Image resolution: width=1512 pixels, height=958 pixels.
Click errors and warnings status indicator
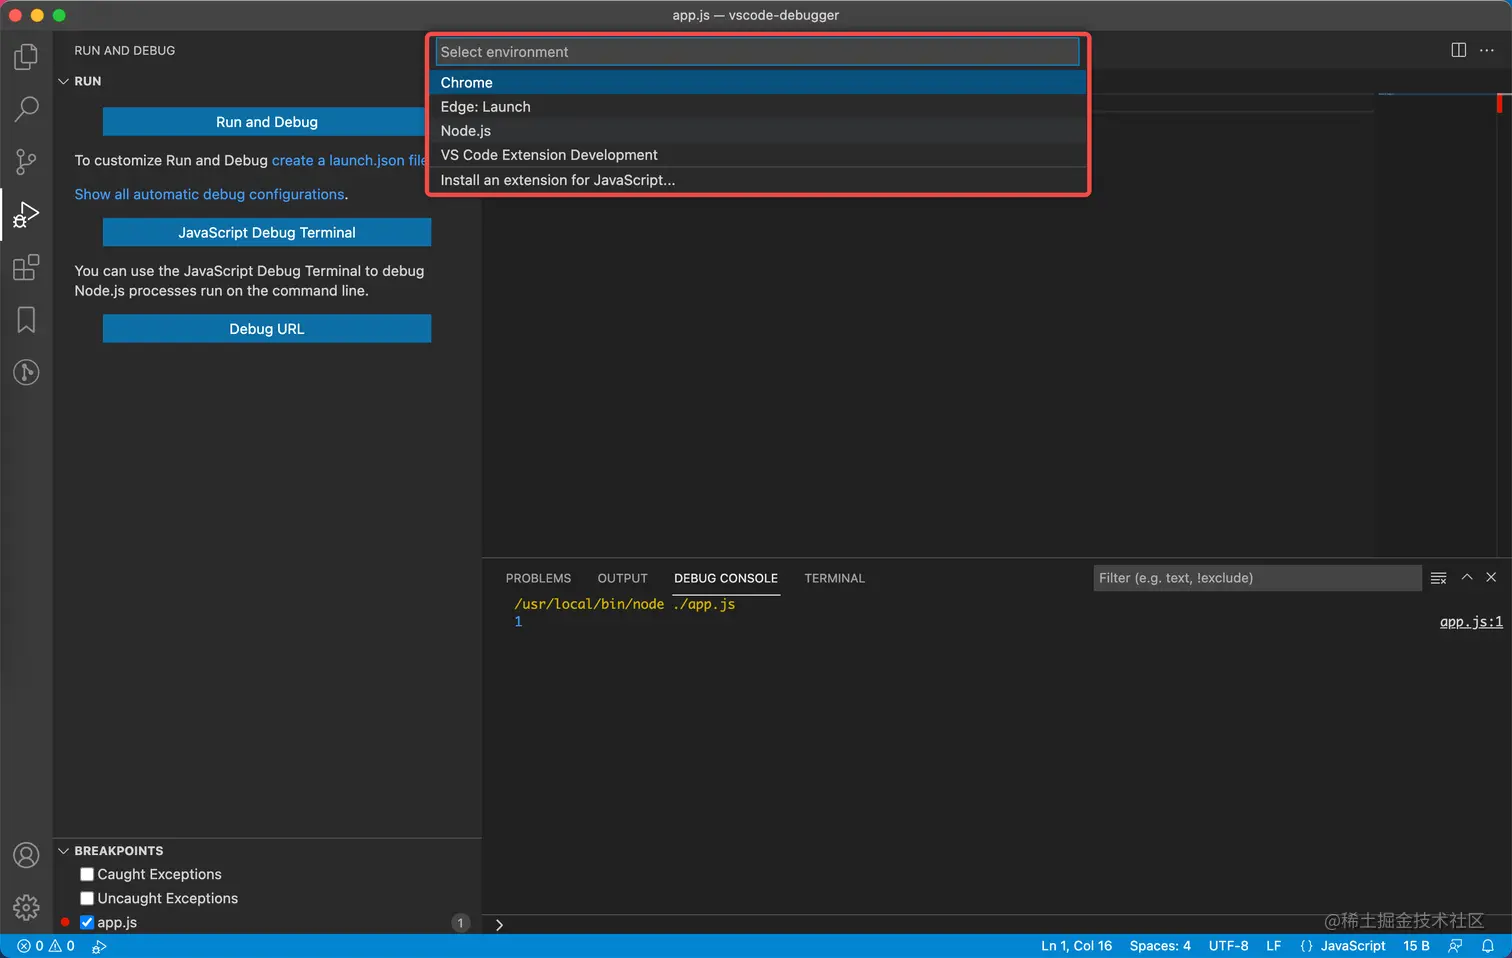(46, 946)
